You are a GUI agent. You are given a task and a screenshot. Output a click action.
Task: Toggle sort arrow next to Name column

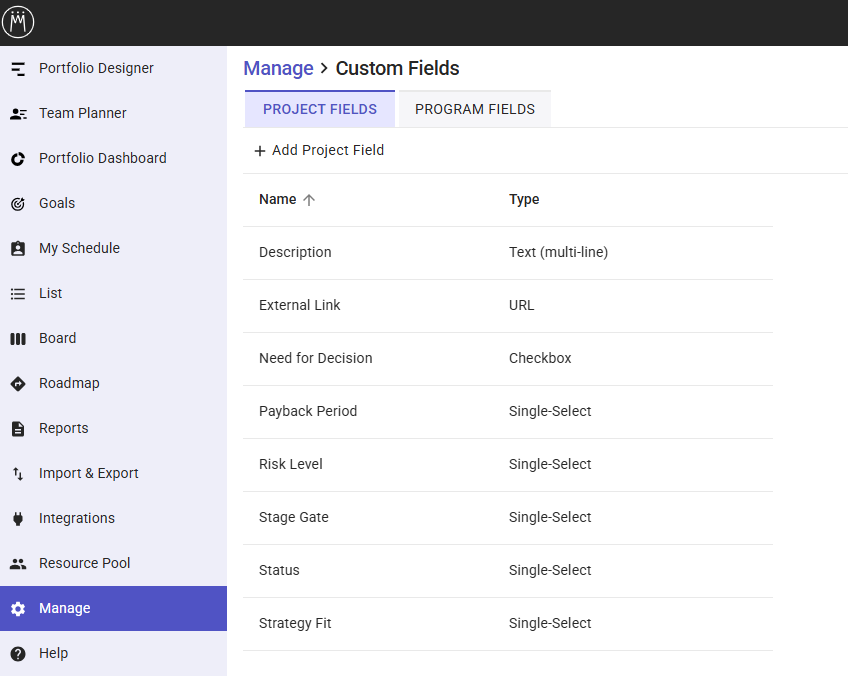tap(309, 200)
